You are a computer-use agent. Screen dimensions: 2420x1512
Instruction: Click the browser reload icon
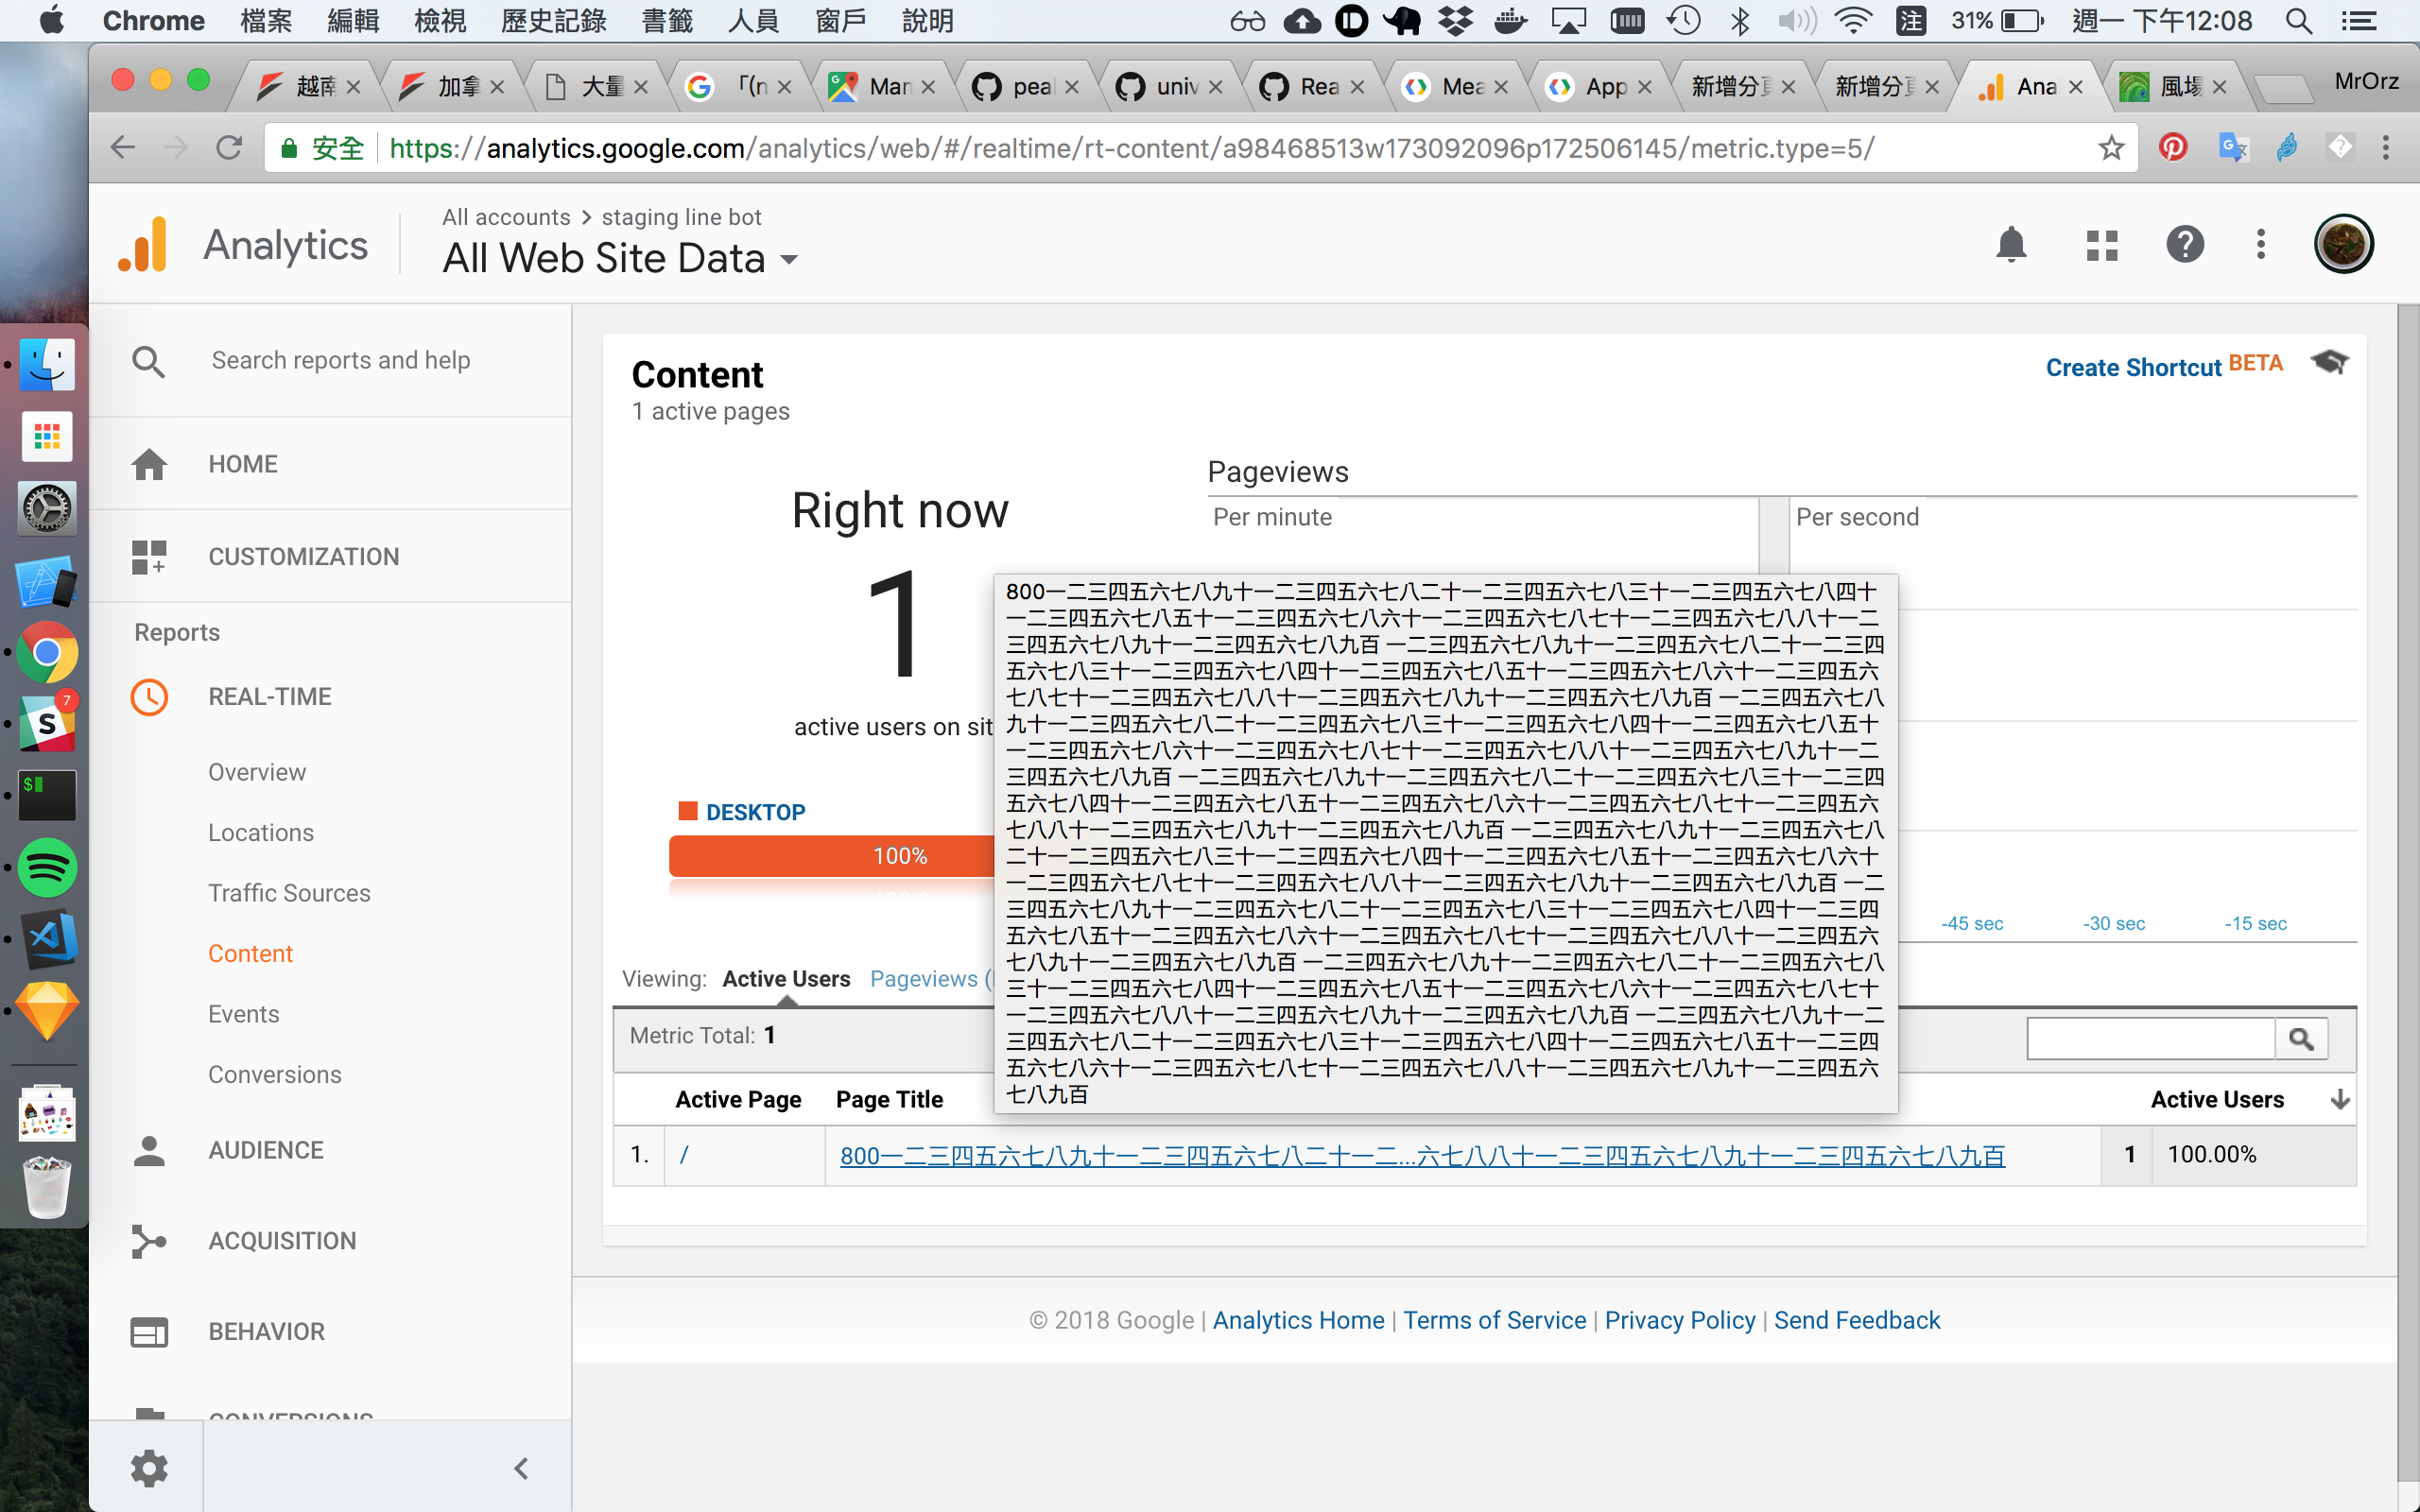click(x=229, y=148)
